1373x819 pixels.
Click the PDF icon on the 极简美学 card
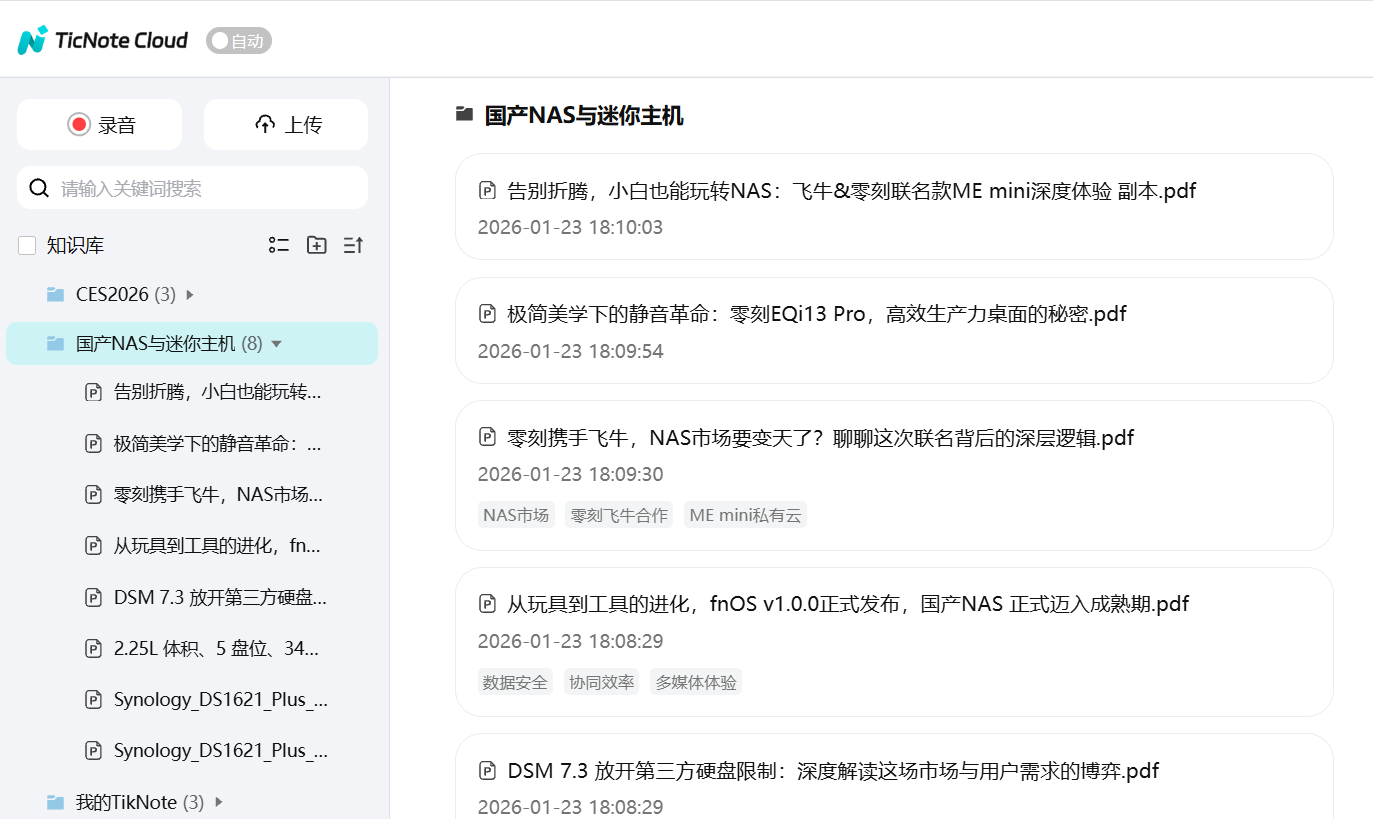pos(488,314)
